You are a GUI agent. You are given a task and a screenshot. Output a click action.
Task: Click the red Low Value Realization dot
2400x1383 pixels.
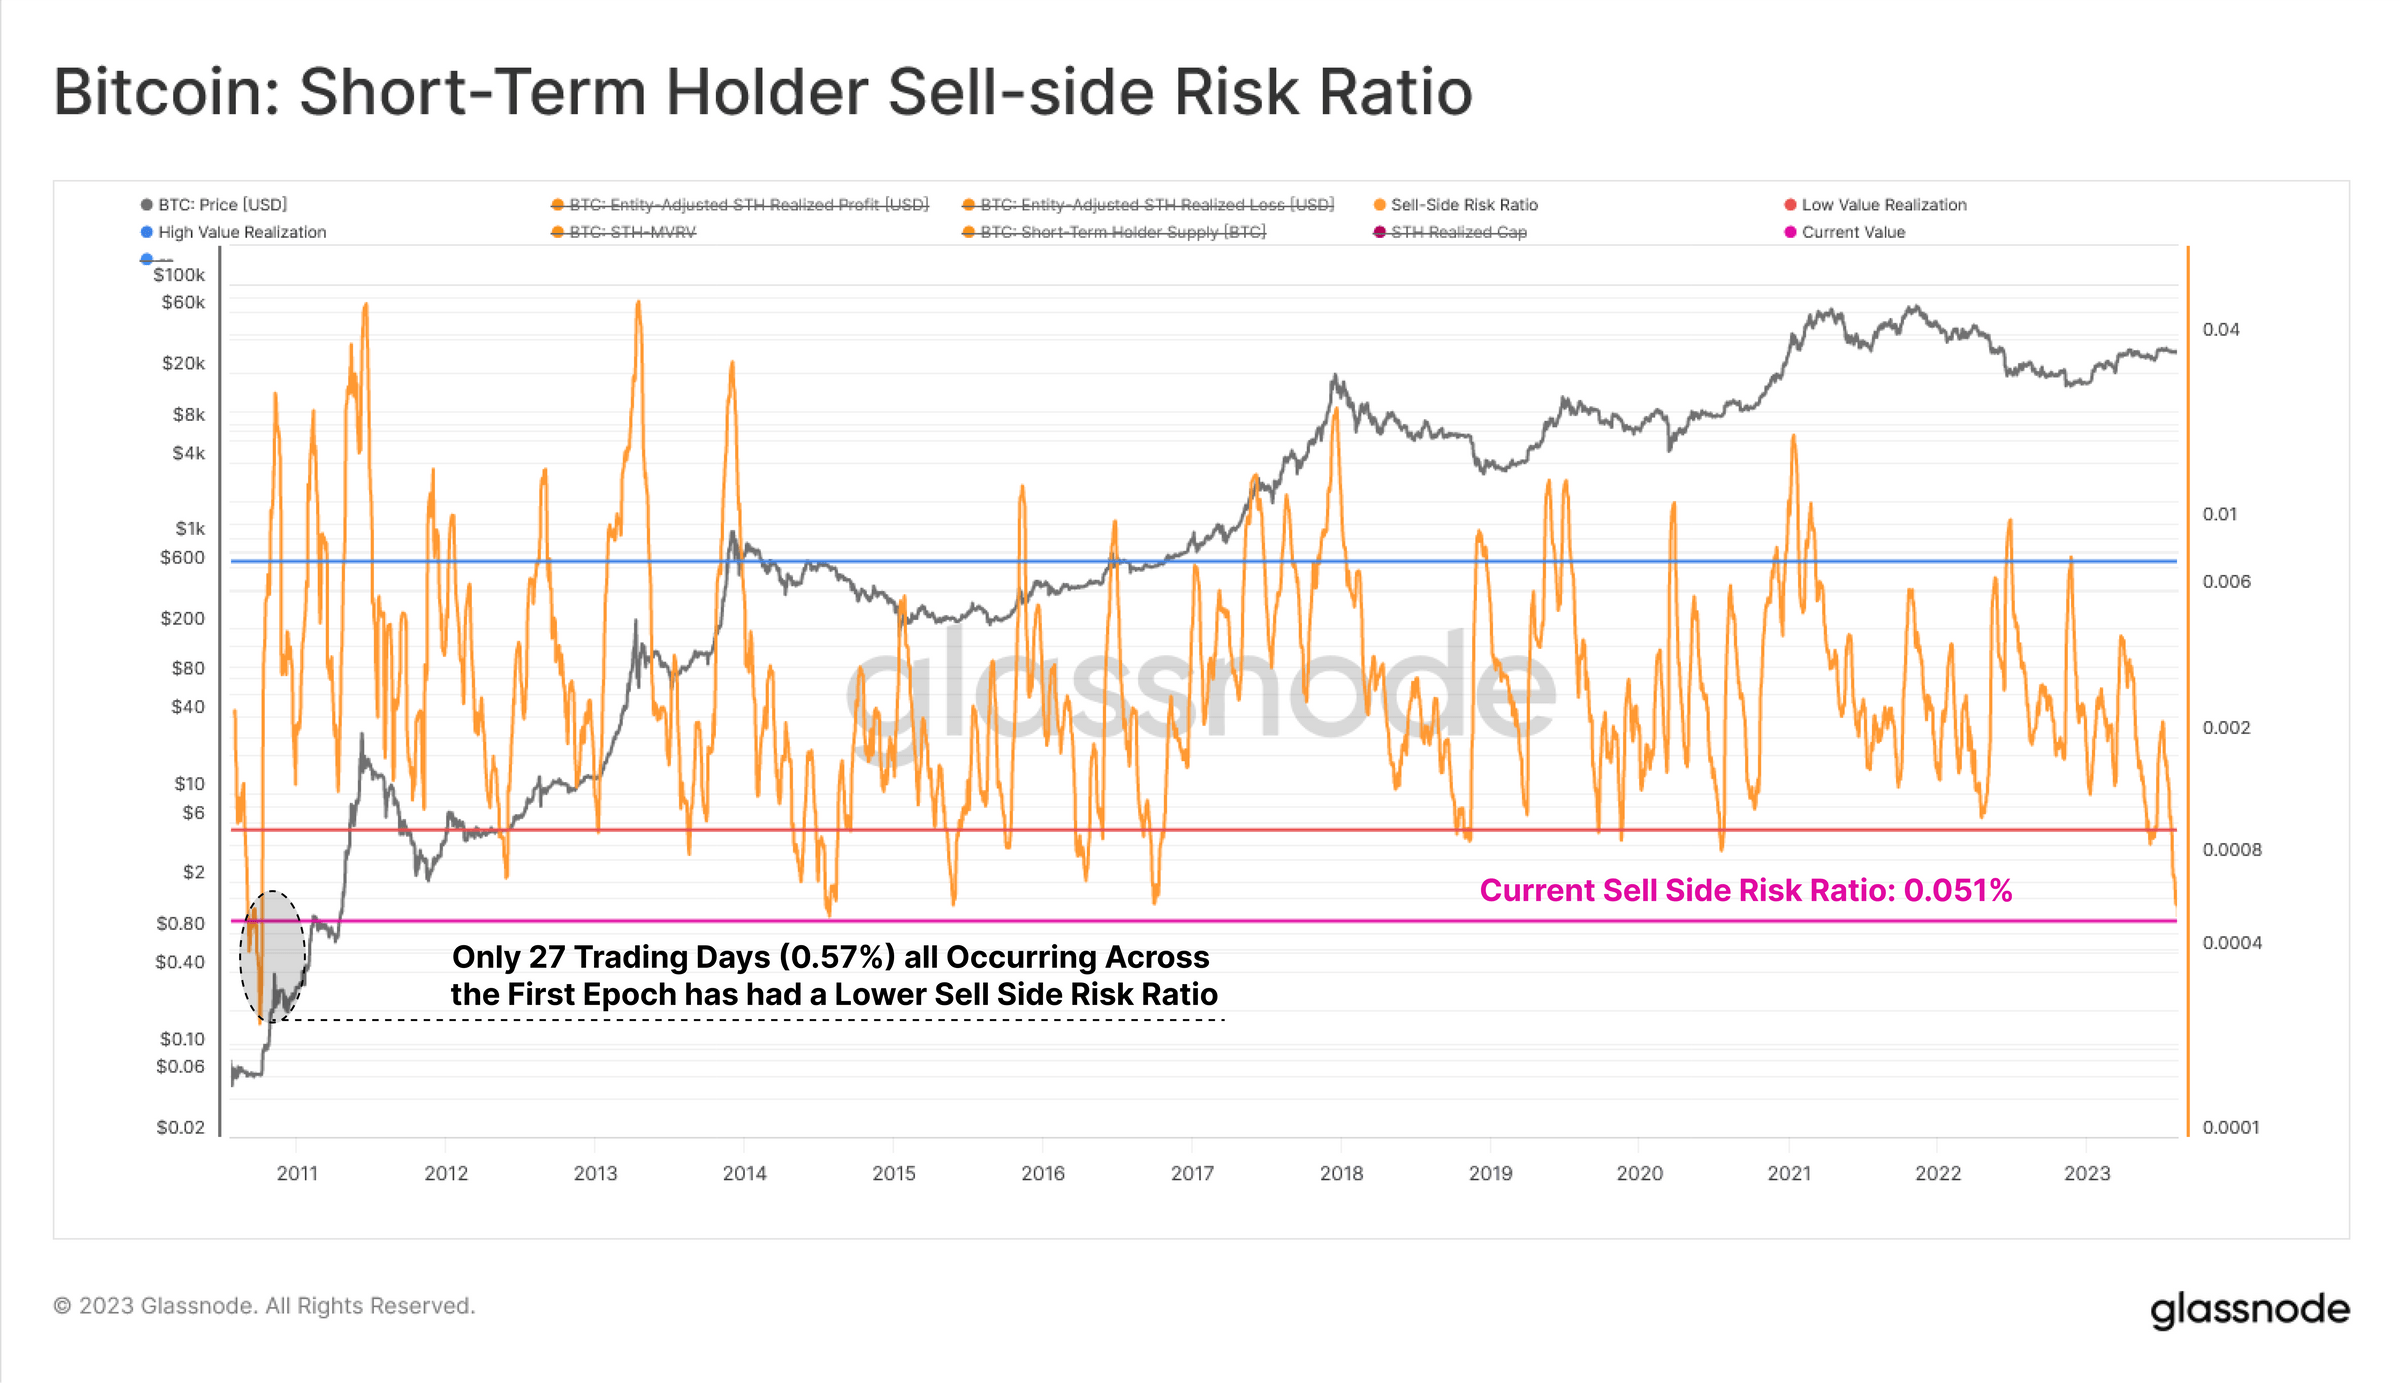[1790, 205]
